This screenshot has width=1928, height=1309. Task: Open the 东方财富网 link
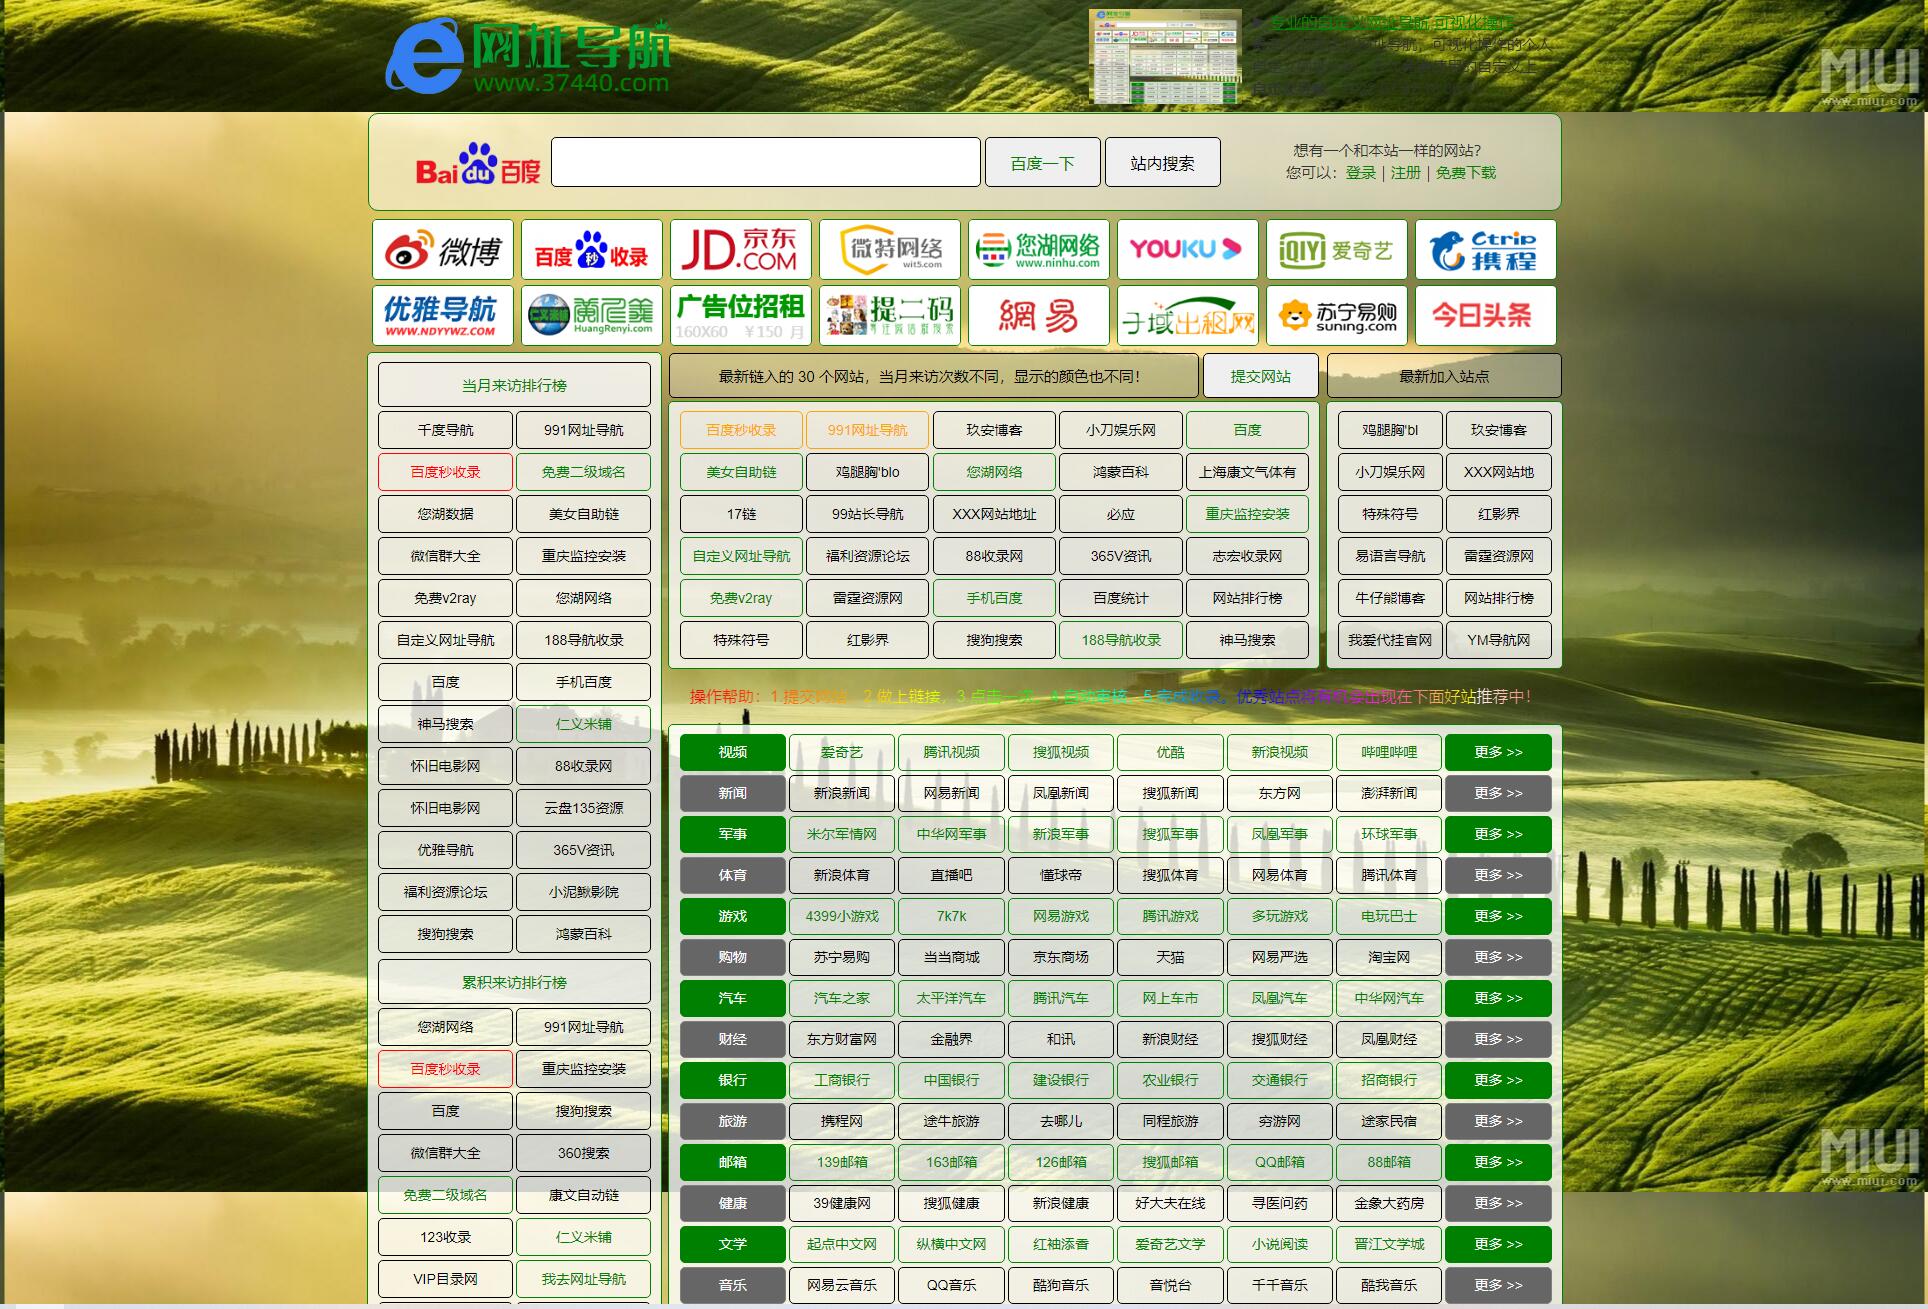pos(842,1039)
